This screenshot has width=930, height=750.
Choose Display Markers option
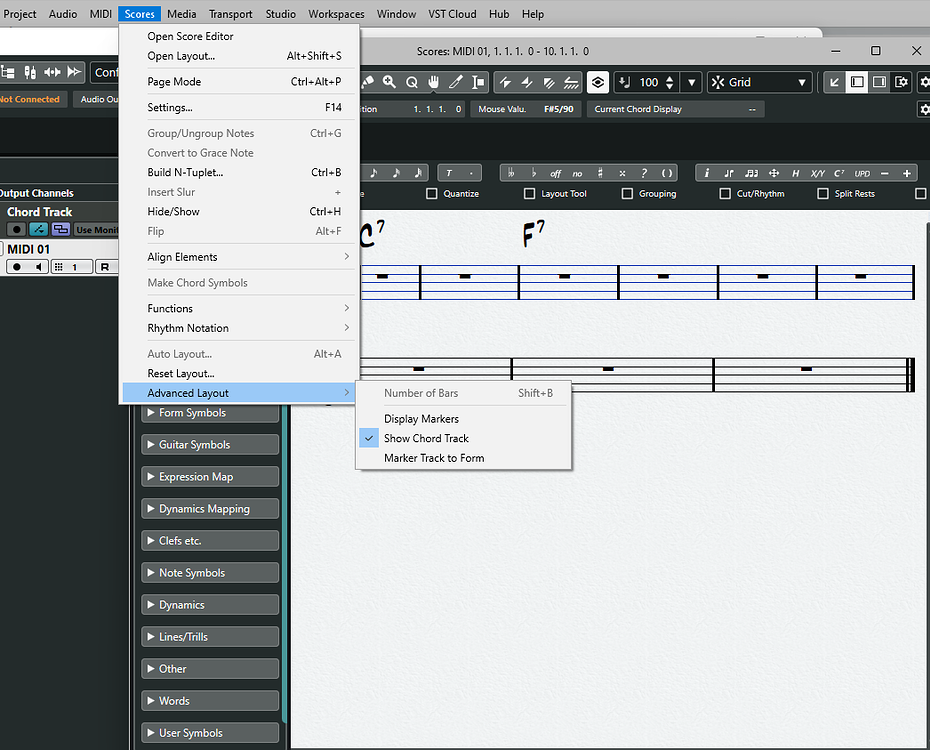click(421, 418)
